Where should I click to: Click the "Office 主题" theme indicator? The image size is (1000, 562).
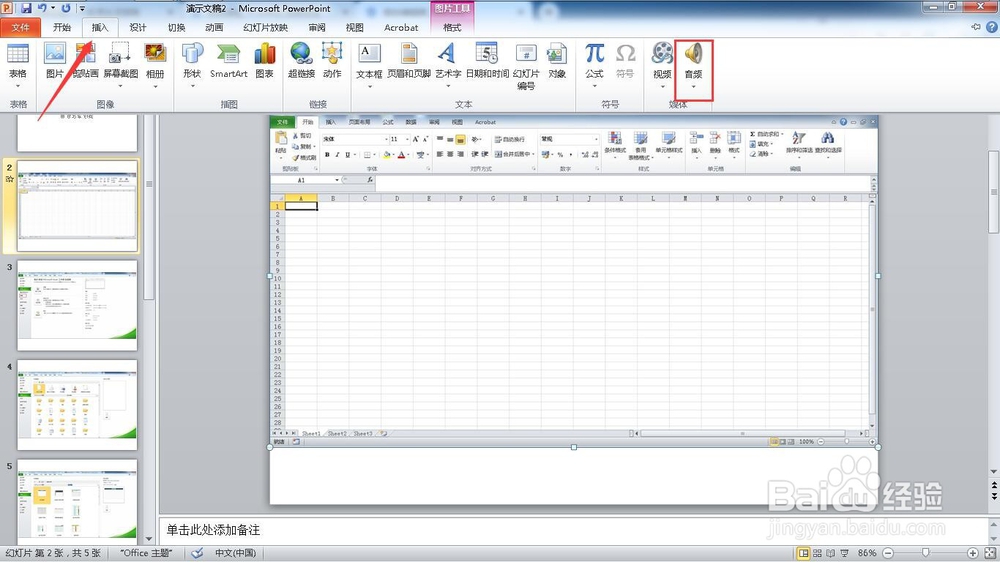tap(146, 553)
